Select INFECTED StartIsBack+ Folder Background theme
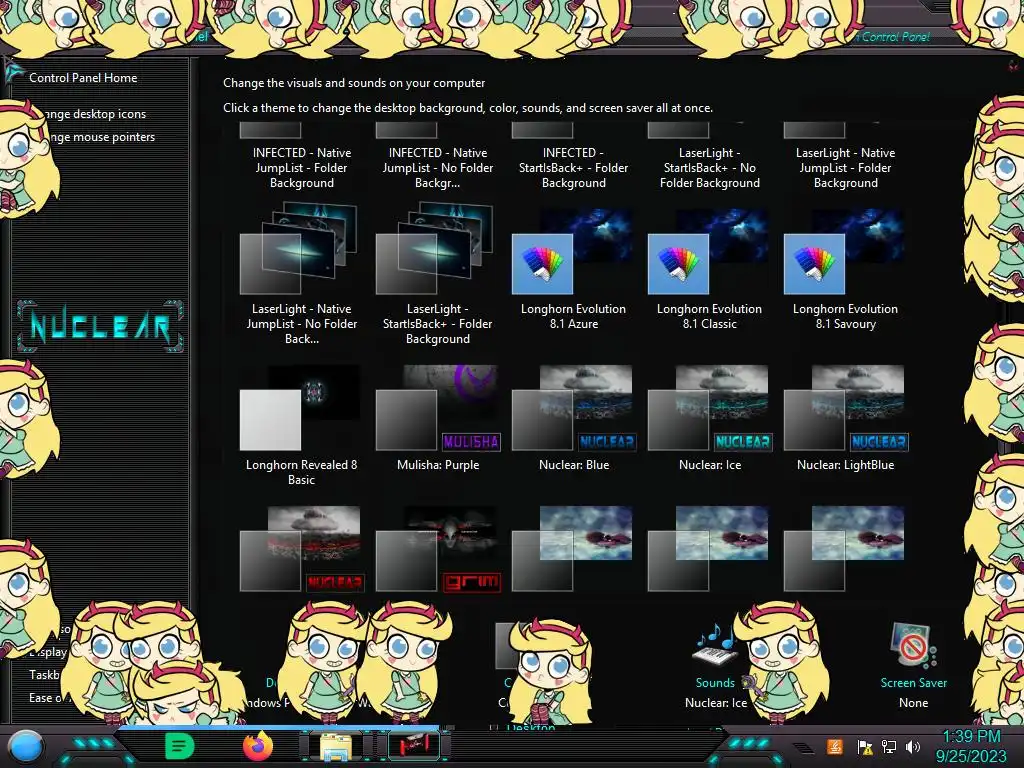The image size is (1024, 768). click(573, 157)
